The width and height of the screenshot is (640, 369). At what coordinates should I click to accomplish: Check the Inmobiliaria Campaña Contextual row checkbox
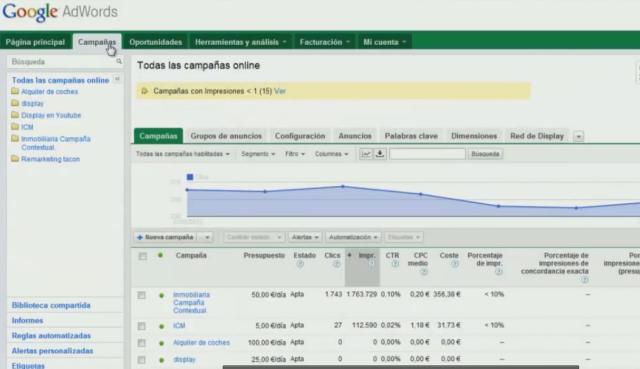[142, 295]
